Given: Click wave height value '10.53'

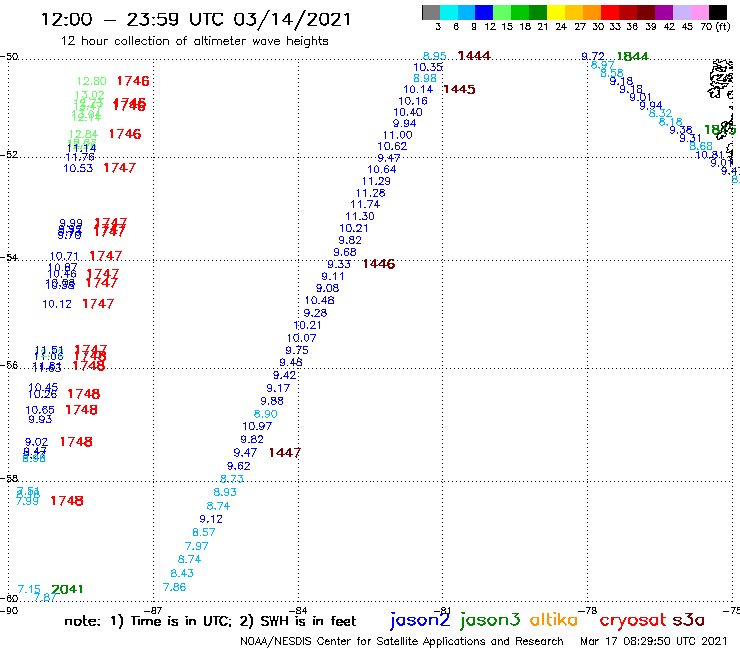Looking at the screenshot, I should [78, 168].
